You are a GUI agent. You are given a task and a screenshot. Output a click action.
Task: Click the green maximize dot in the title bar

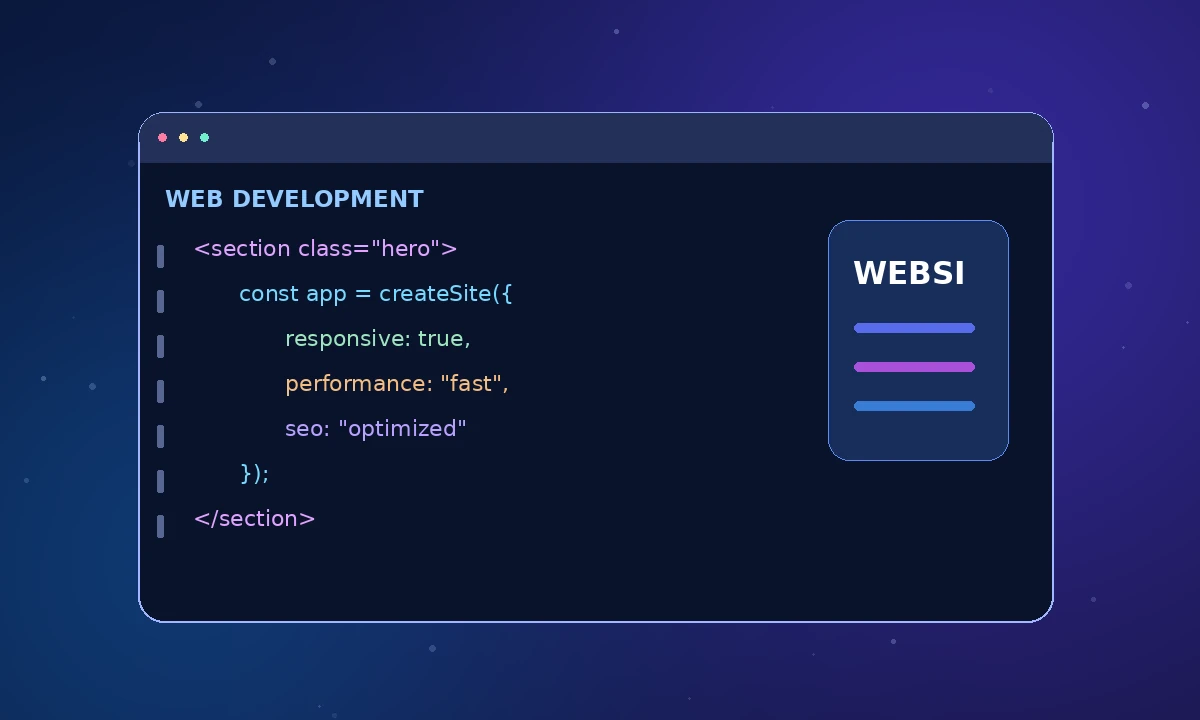click(x=204, y=138)
